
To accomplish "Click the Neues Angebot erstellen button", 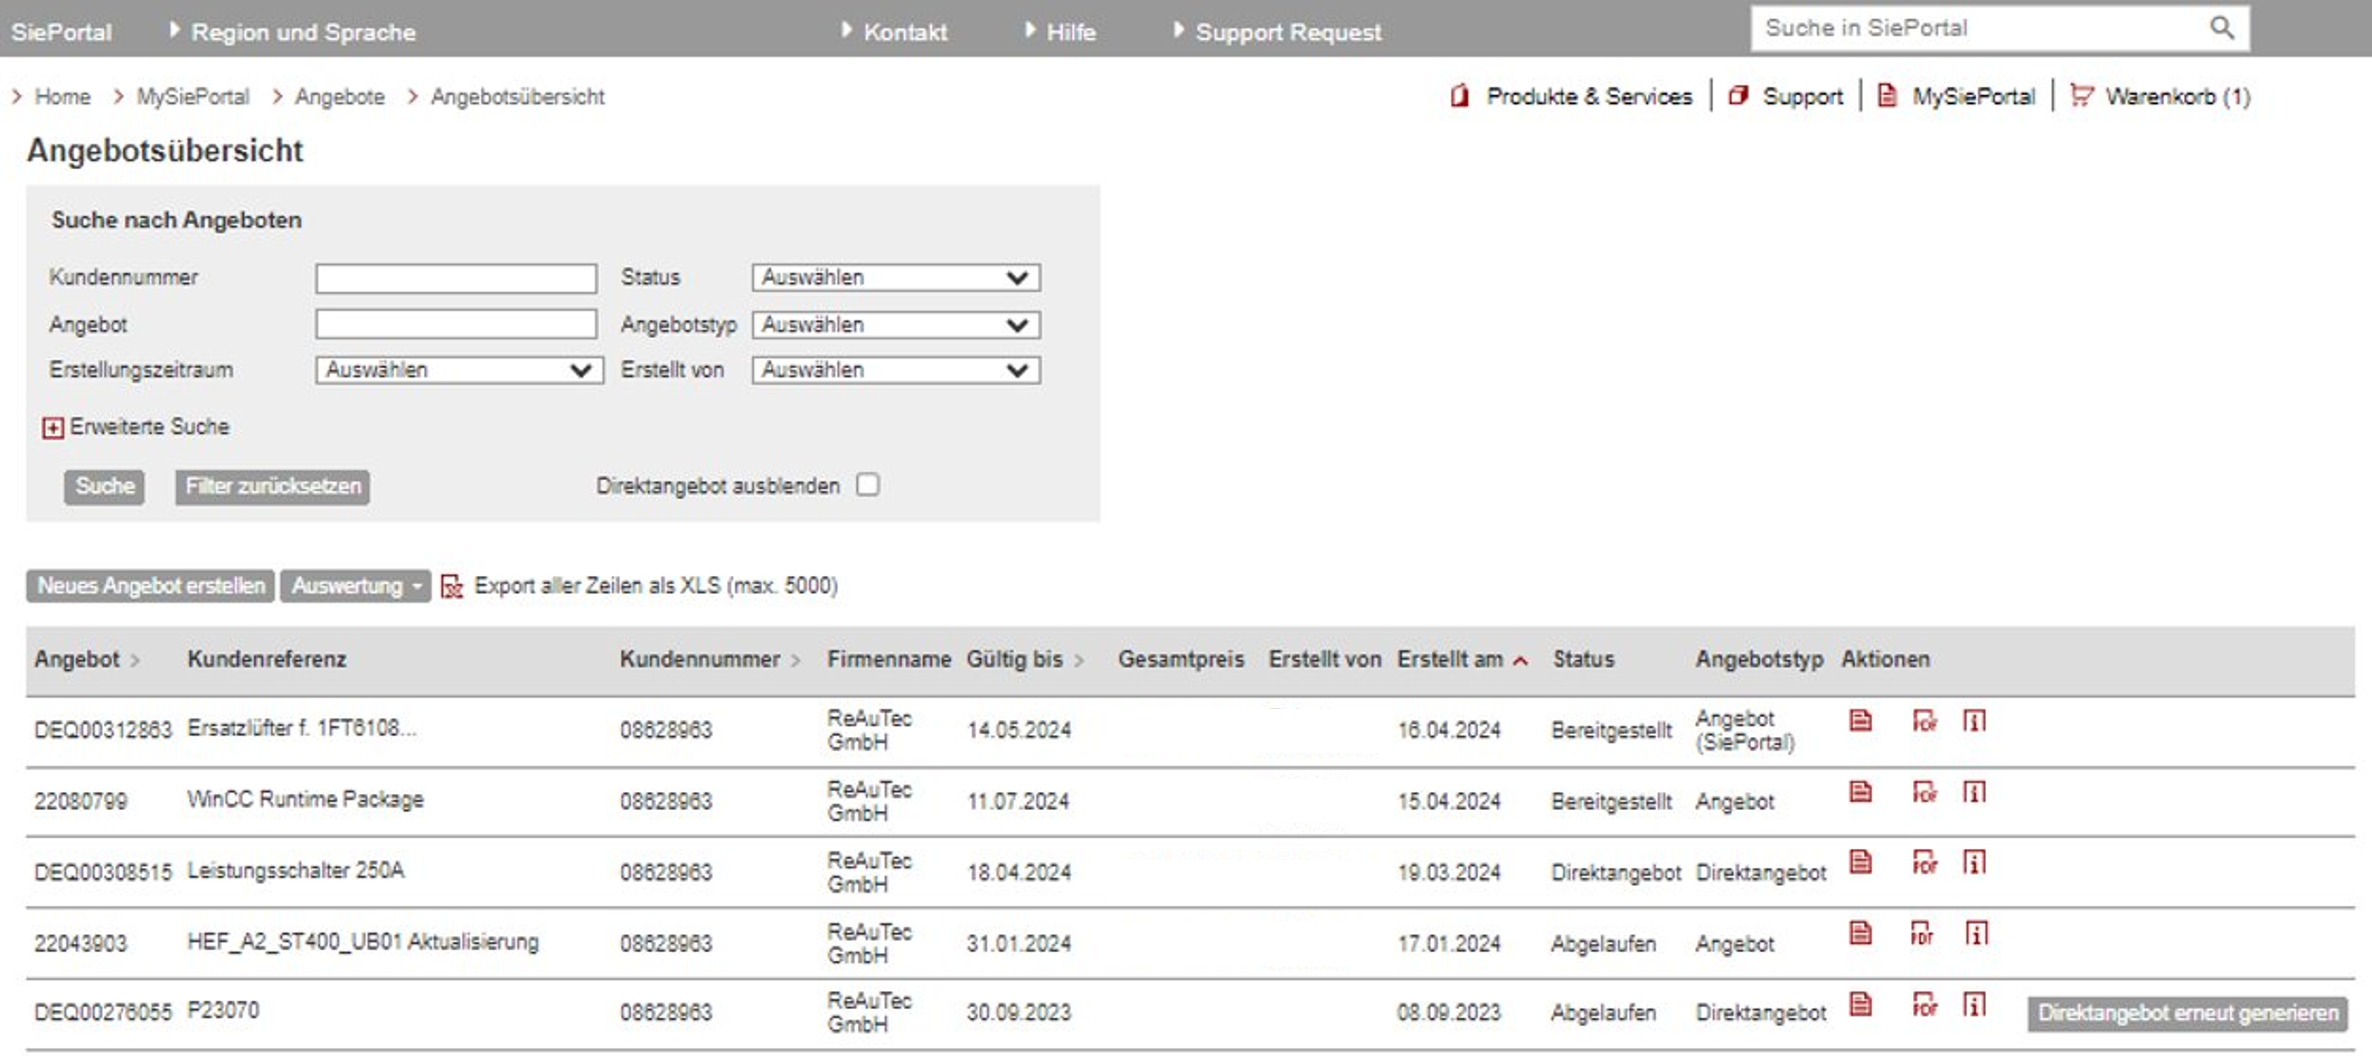I will 150,586.
